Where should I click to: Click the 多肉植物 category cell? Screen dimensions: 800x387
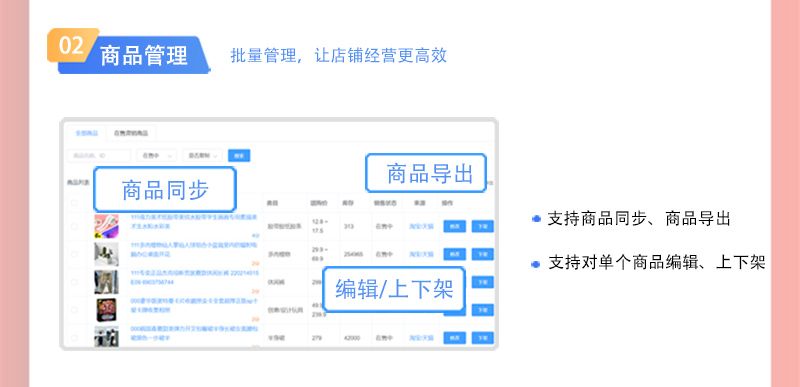pos(278,254)
